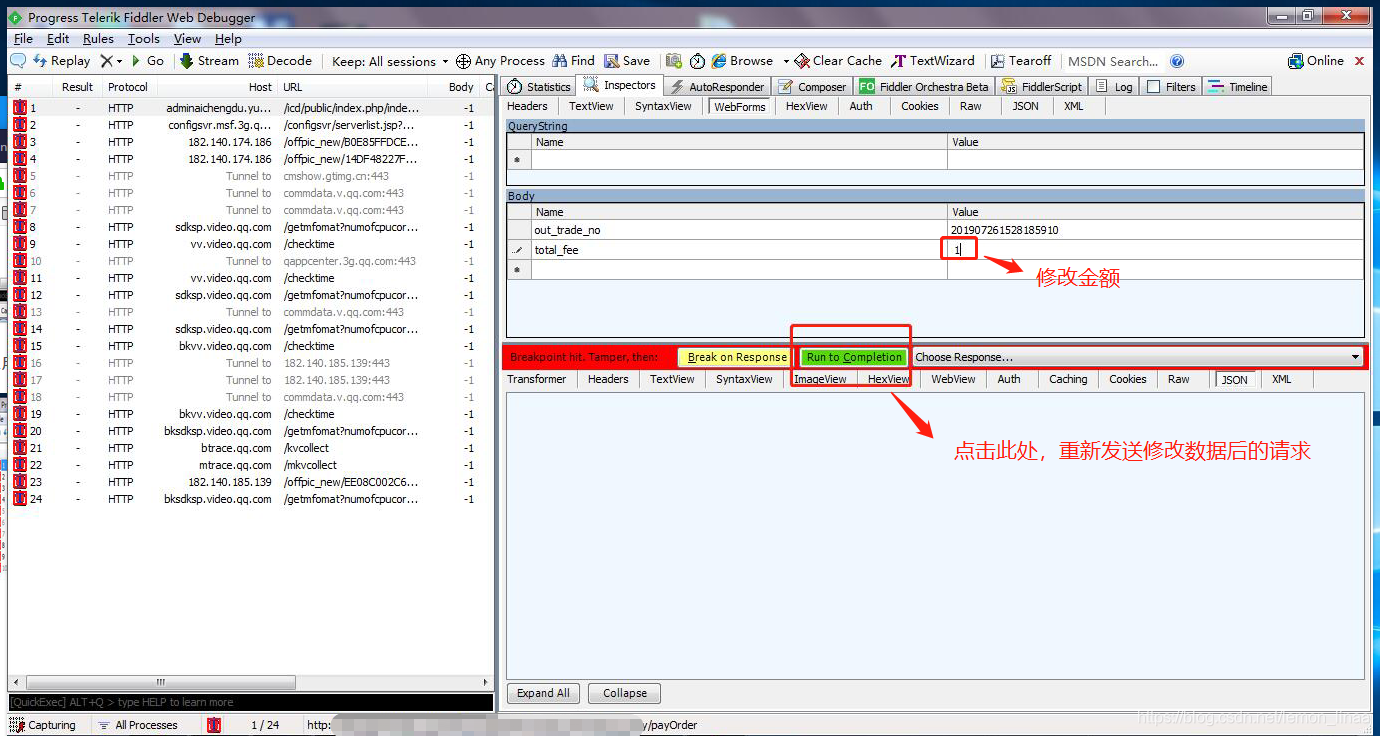Select session 21 btrace.qq.com row
1380x736 pixels.
(x=250, y=448)
